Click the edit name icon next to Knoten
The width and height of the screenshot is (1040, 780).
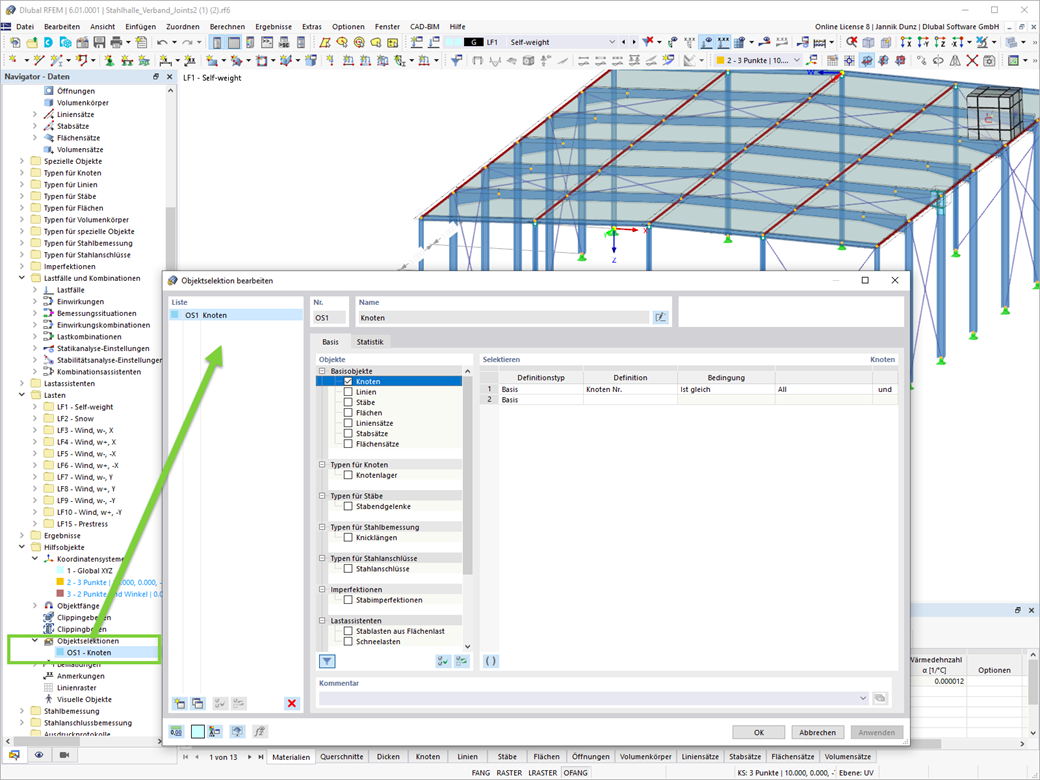click(661, 318)
